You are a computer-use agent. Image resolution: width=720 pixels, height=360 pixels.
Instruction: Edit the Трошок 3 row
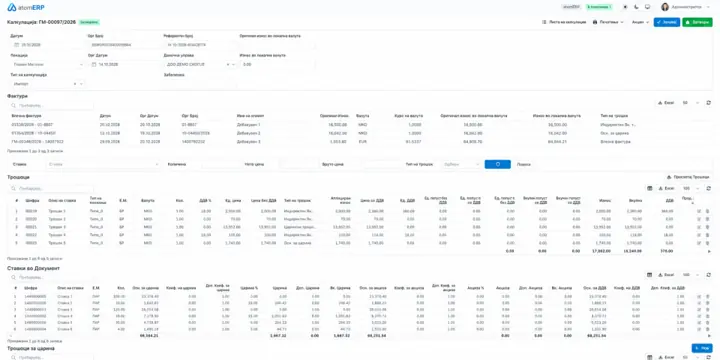click(x=699, y=227)
